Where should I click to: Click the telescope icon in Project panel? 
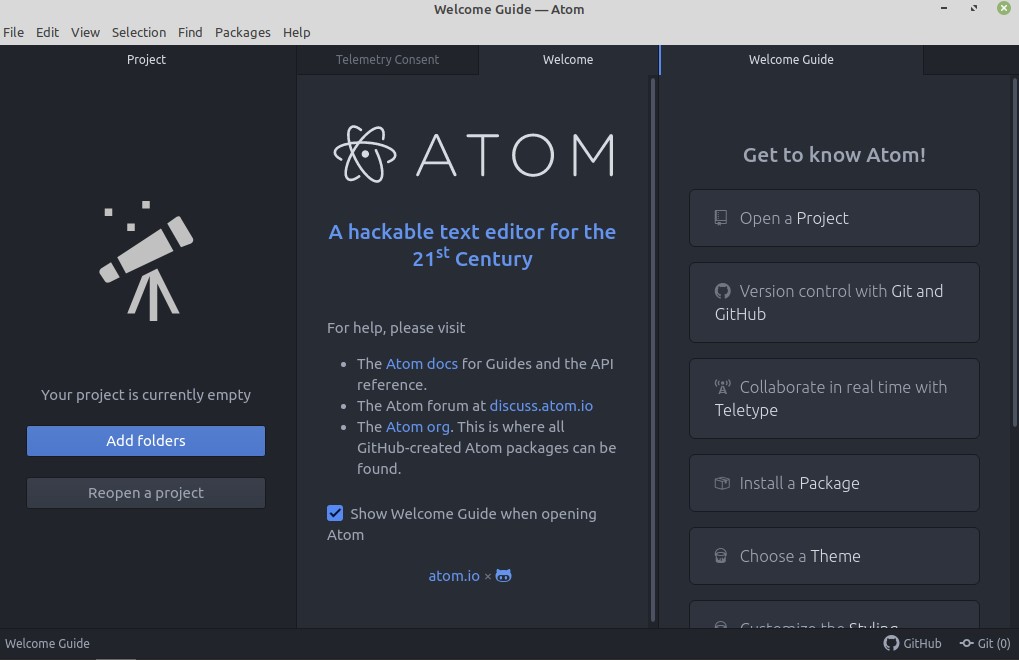[x=146, y=260]
